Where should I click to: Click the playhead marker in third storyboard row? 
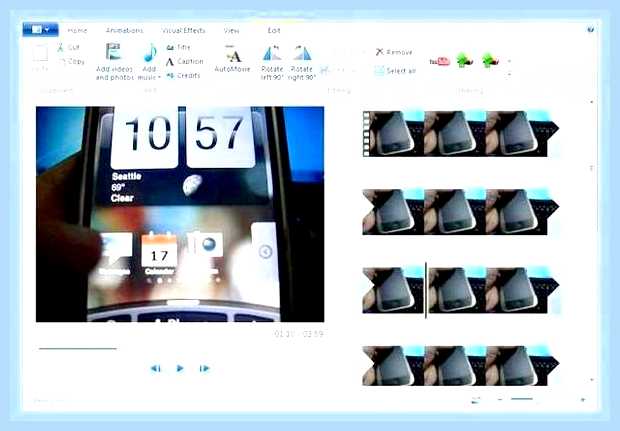click(426, 290)
